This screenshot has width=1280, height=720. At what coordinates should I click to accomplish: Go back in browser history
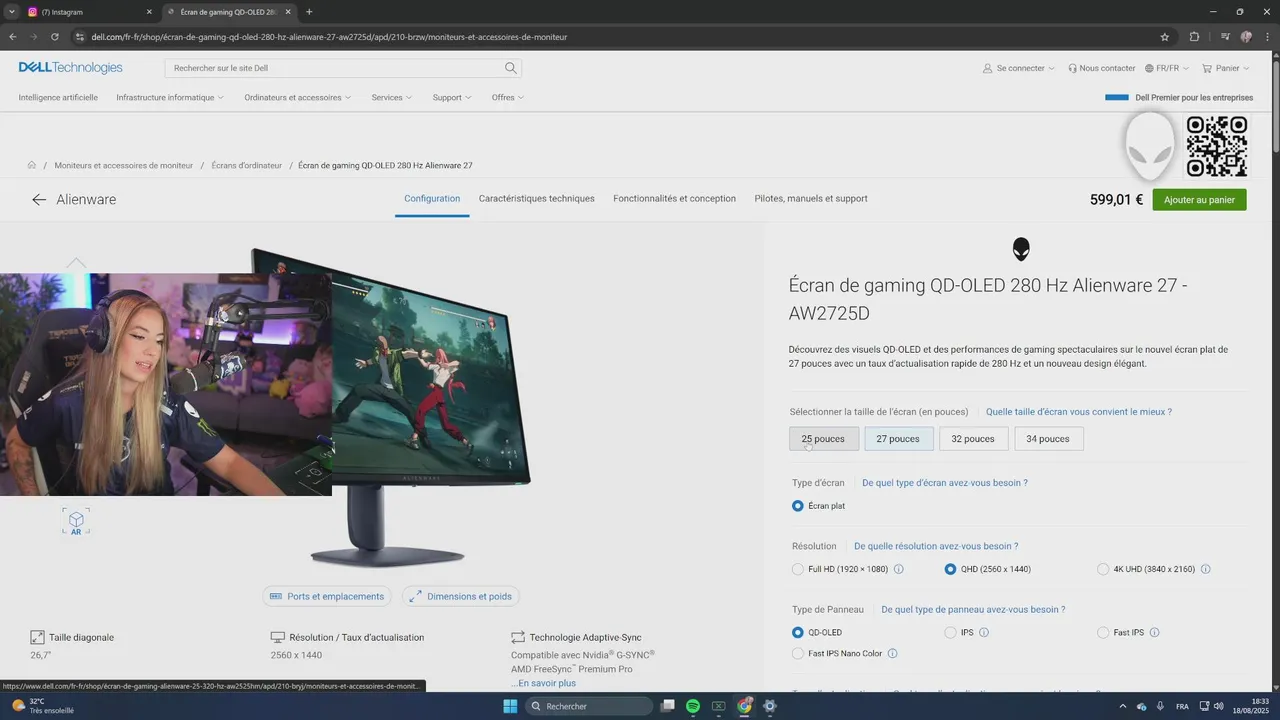pos(13,37)
